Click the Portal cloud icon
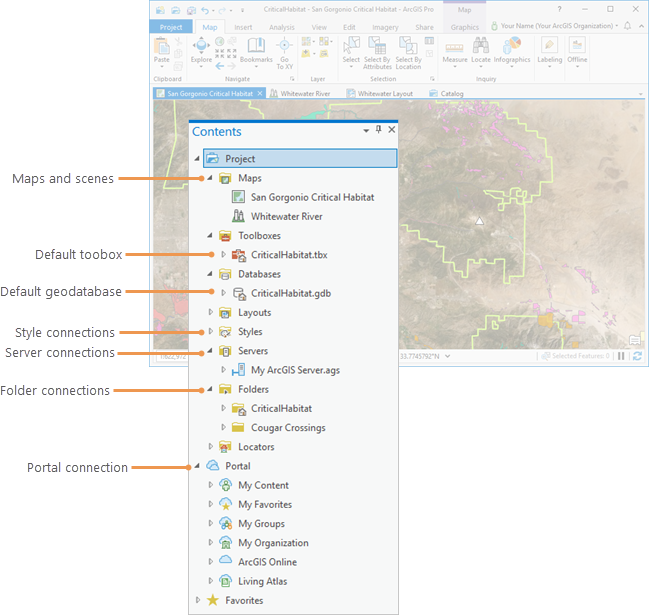The image size is (649, 615). point(212,465)
